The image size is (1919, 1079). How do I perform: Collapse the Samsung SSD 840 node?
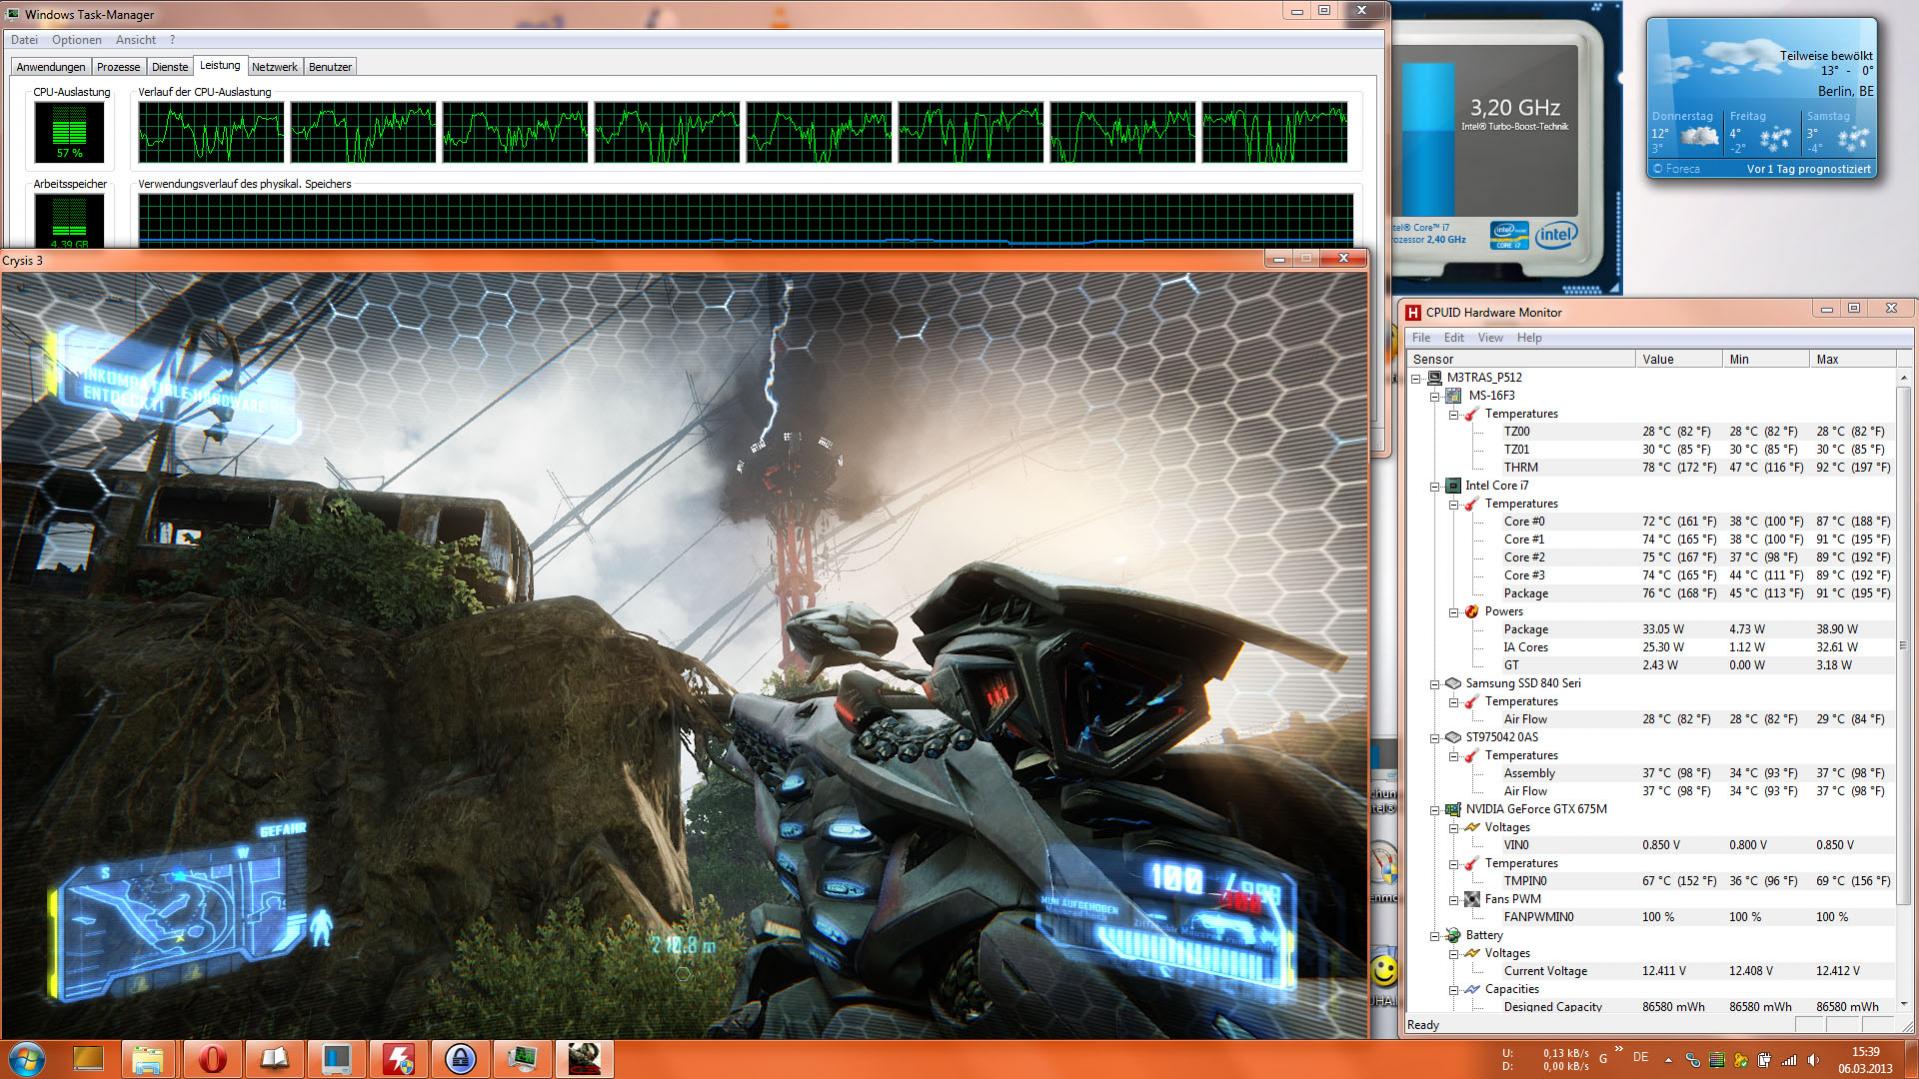tap(1435, 685)
